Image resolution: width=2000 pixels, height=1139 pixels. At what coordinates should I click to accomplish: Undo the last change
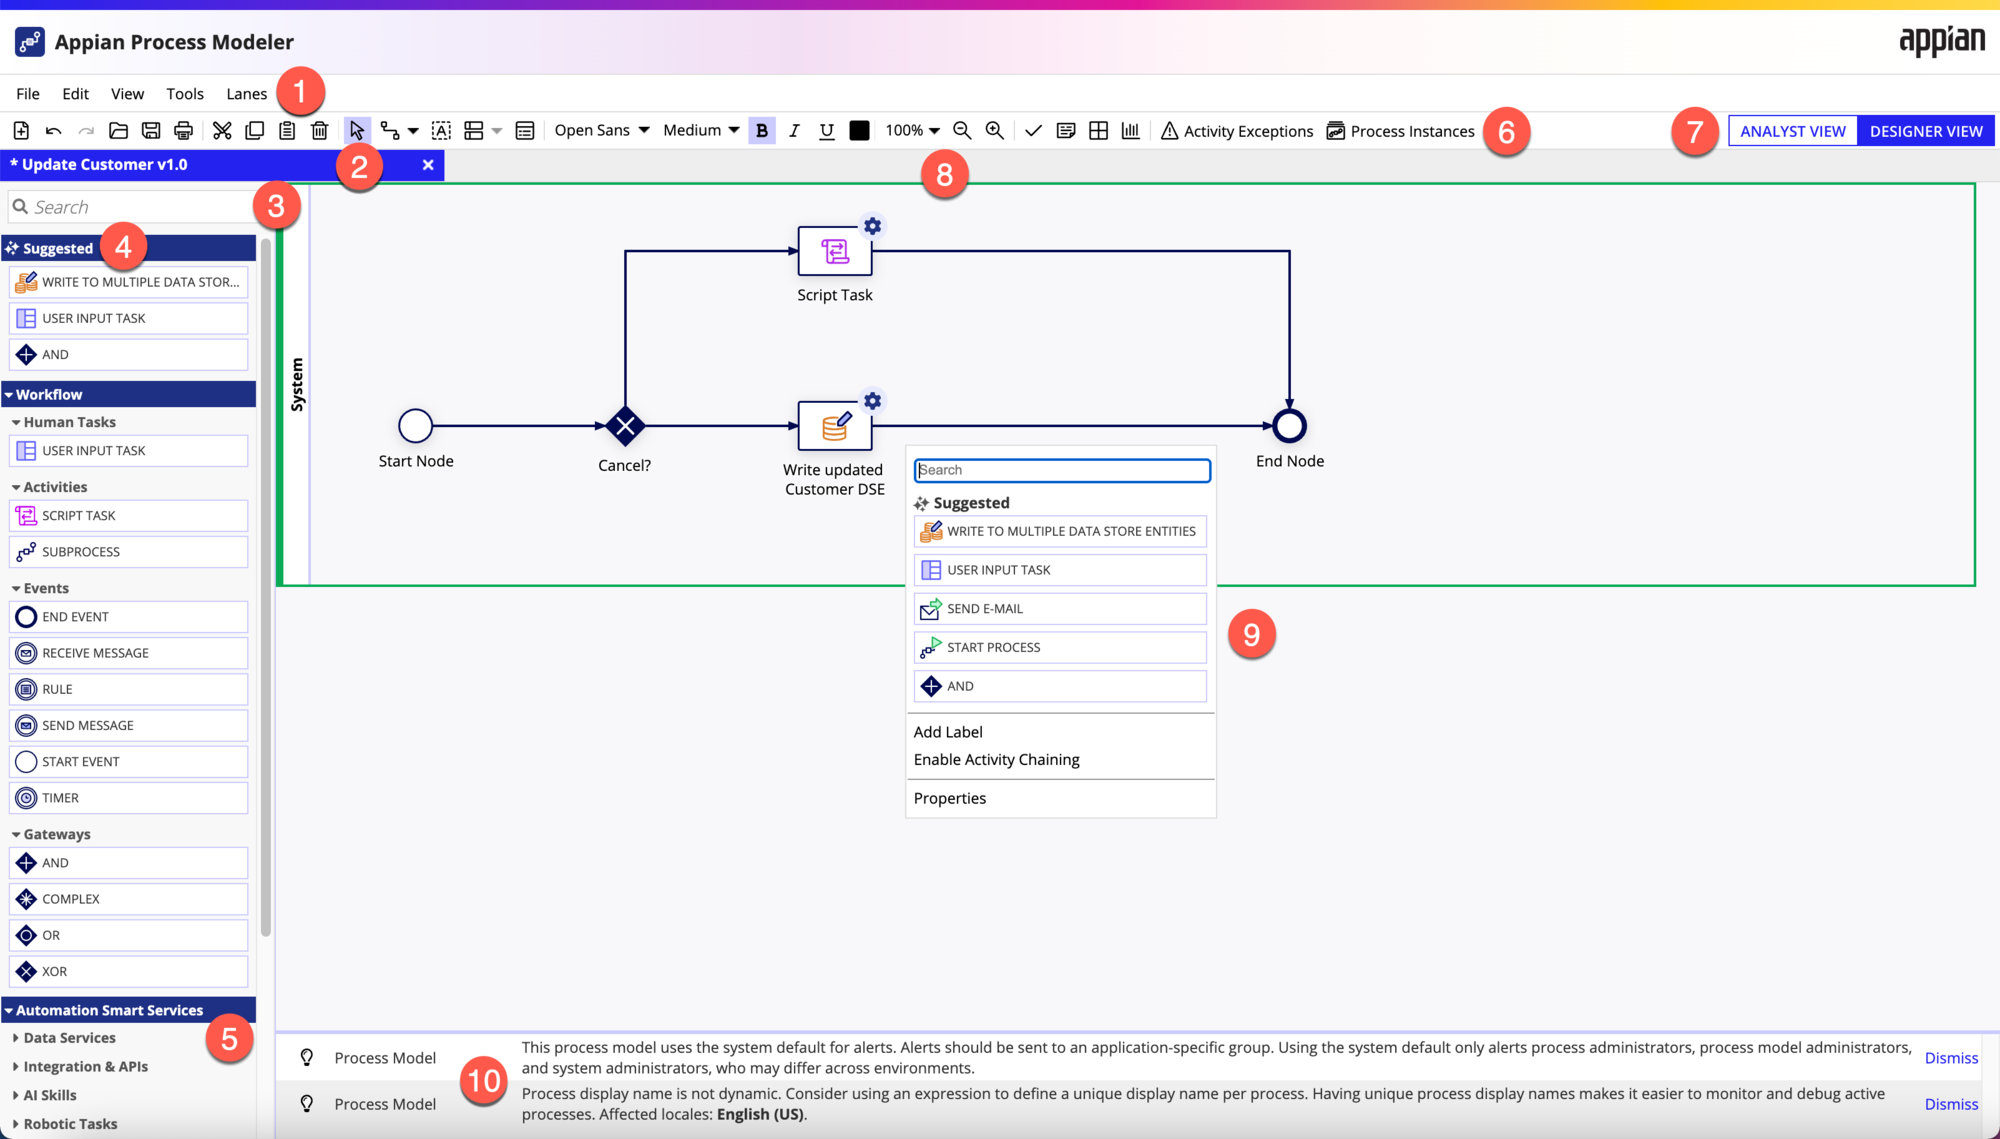53,130
